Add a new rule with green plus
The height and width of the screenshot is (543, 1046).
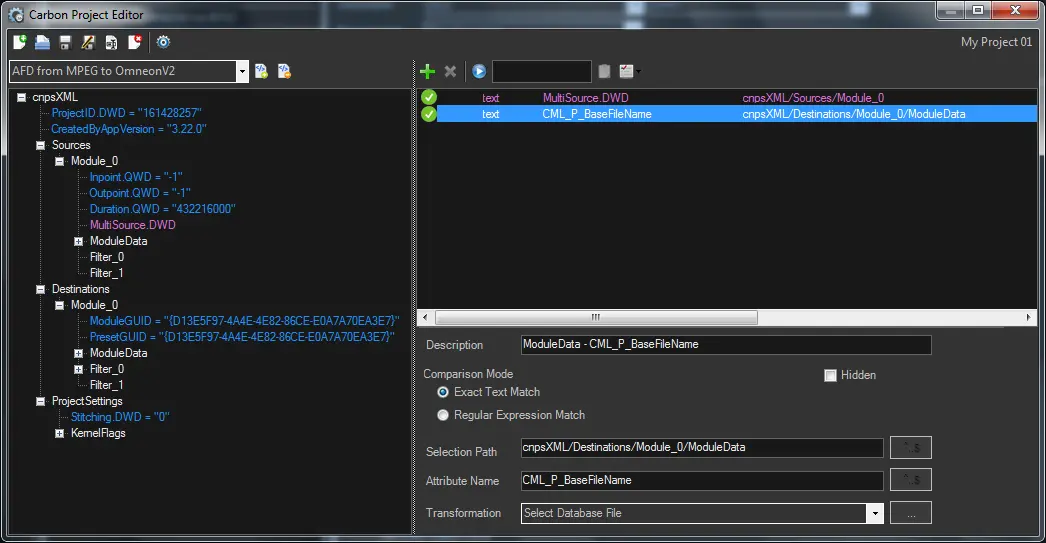(427, 71)
